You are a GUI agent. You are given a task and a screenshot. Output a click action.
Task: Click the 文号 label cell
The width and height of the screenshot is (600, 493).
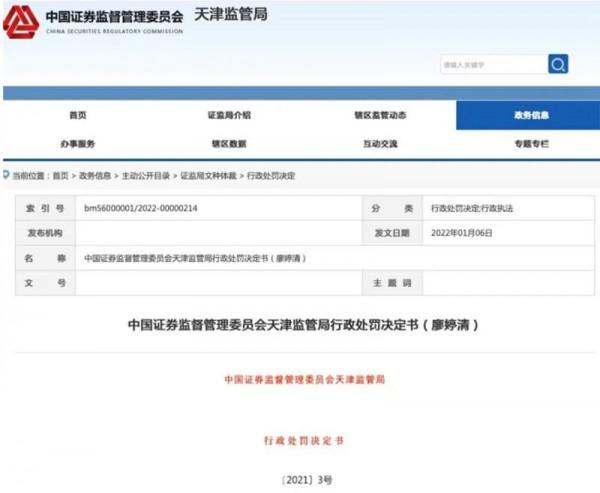point(45,283)
